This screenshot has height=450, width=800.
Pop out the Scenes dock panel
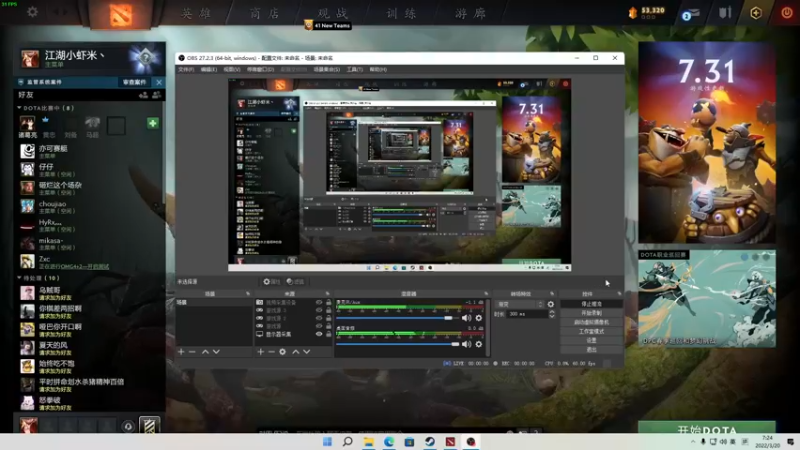247,294
